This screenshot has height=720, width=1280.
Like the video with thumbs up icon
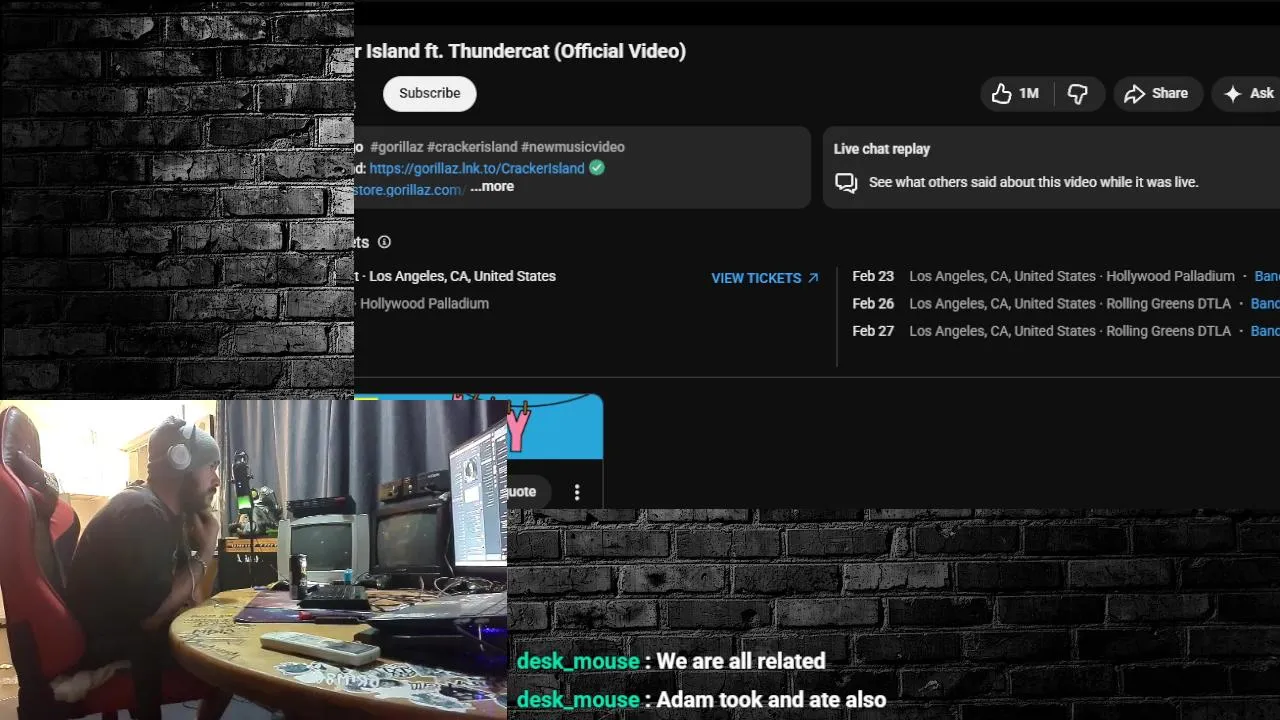pos(1002,93)
